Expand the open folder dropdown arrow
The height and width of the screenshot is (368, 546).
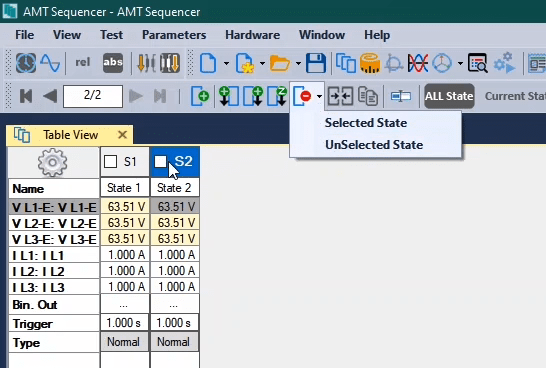(298, 63)
